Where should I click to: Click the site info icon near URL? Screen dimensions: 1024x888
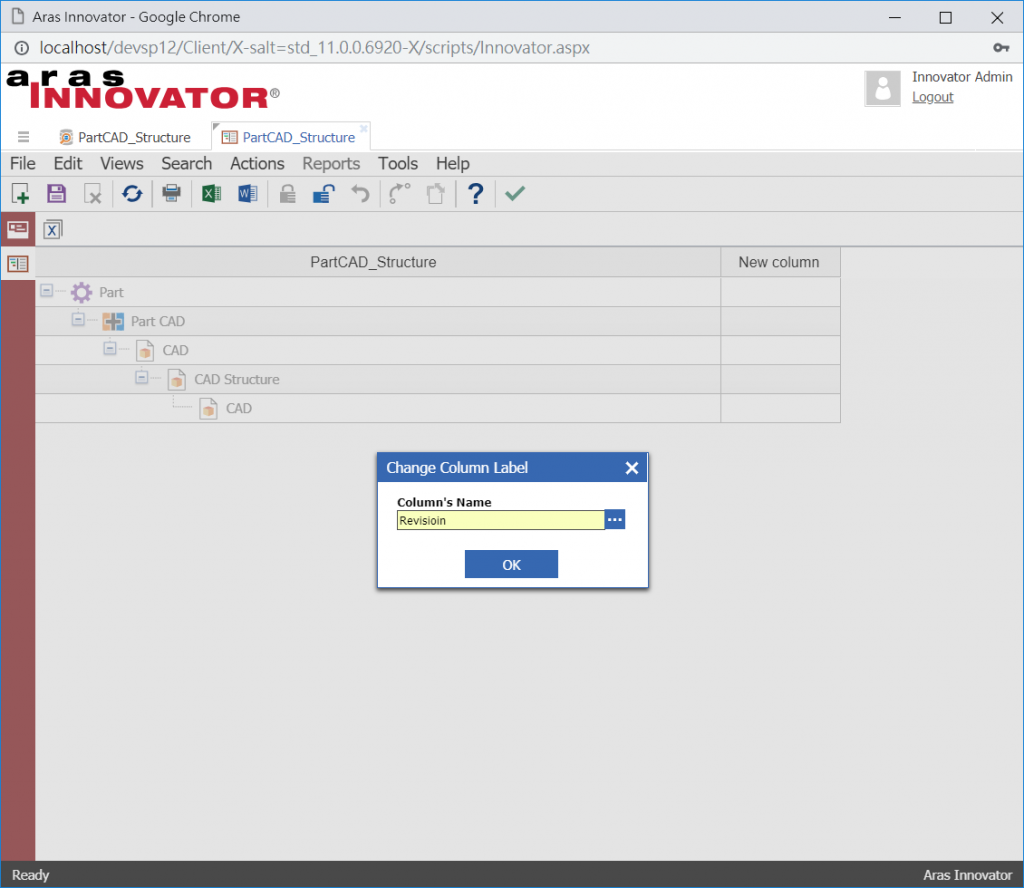point(22,48)
